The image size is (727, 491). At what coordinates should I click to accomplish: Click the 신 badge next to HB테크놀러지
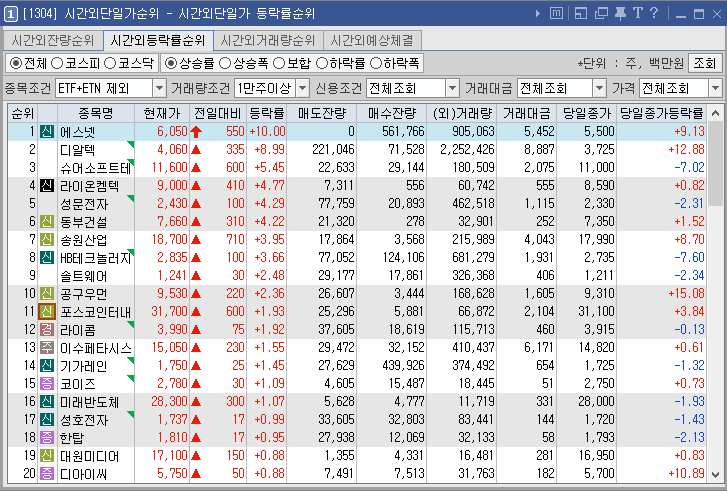[x=46, y=258]
